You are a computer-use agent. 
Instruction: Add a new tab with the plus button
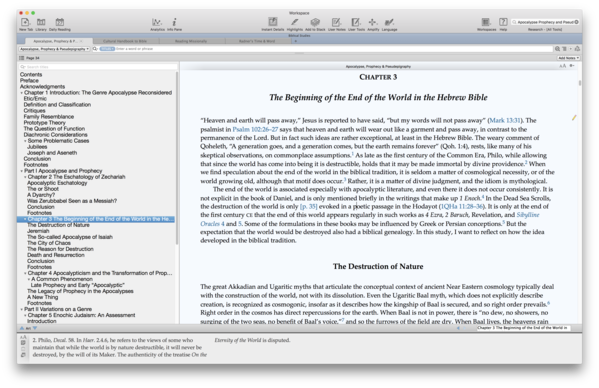pos(295,41)
